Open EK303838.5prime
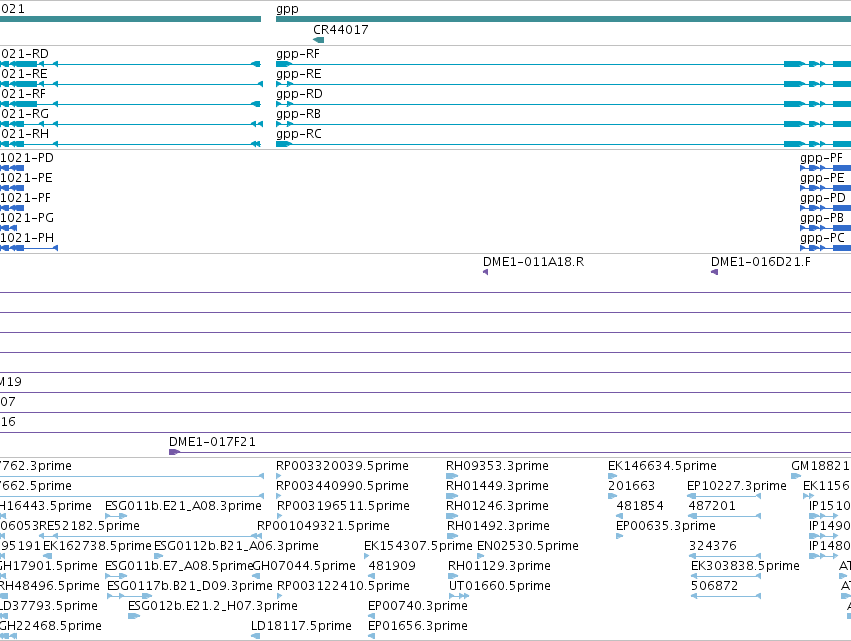The width and height of the screenshot is (851, 641). tap(745, 566)
